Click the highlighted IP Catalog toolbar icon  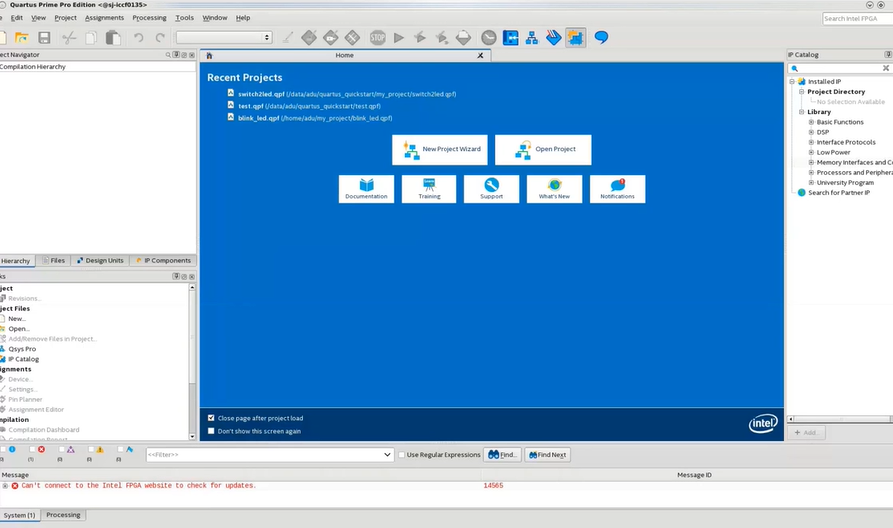coord(576,38)
